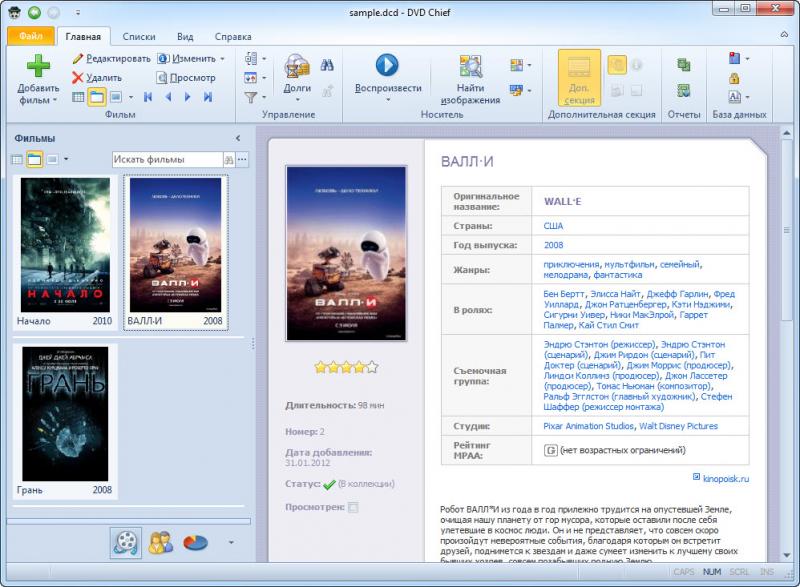Open funnel filter dropdown in Управление
This screenshot has height=587, width=800.
264,97
